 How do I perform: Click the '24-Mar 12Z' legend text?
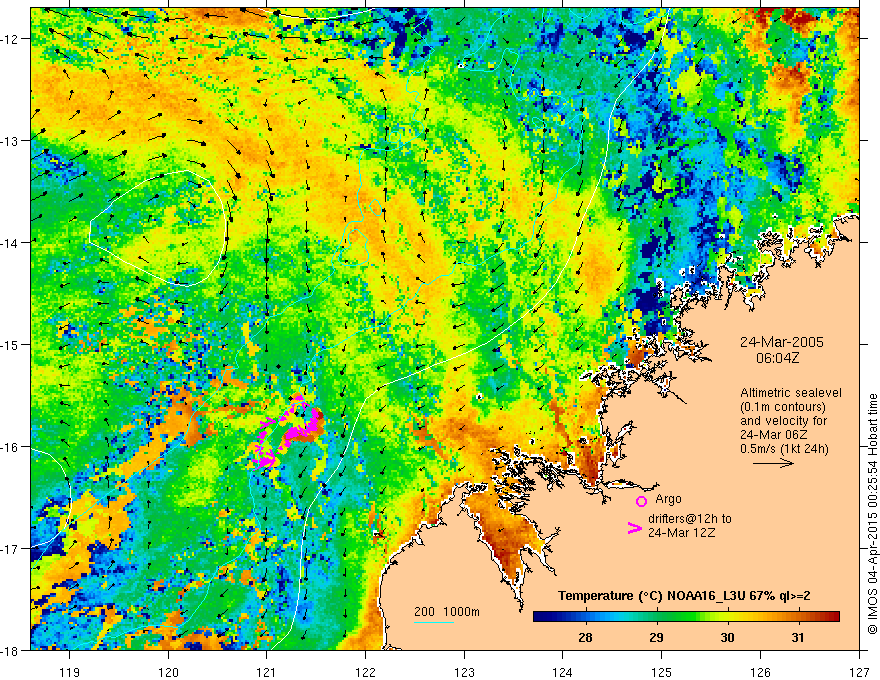tap(681, 533)
